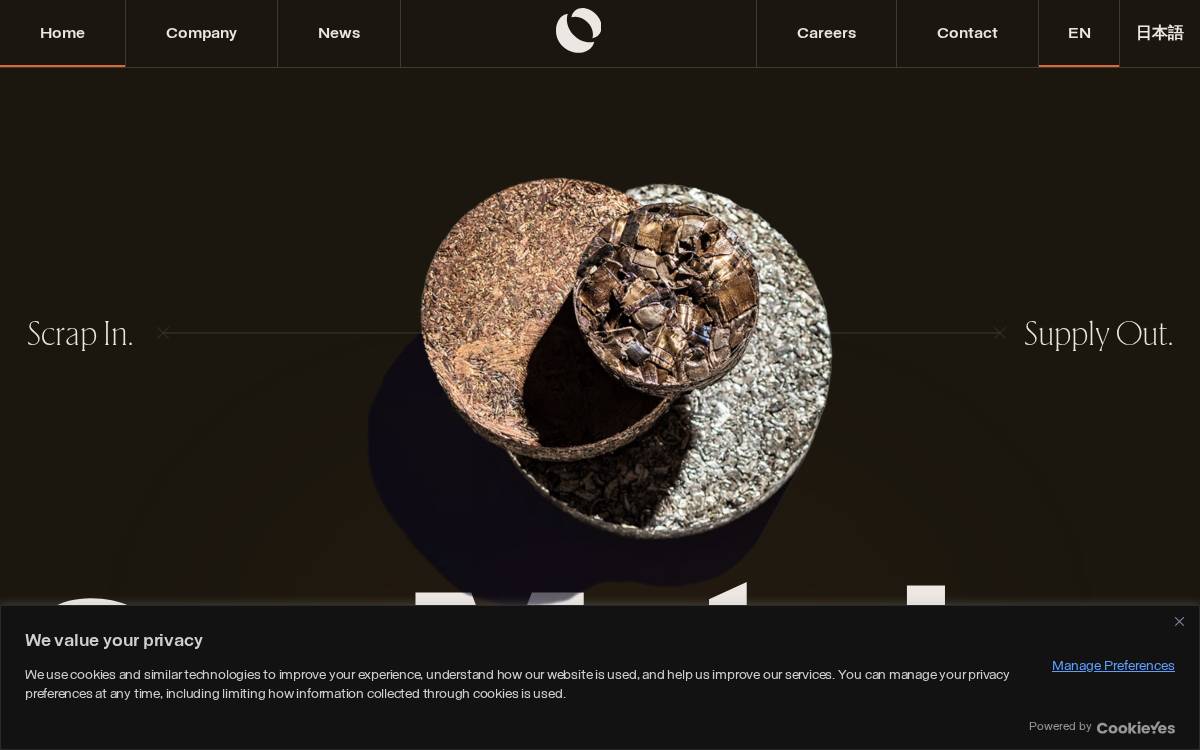This screenshot has width=1200, height=750.
Task: Navigate to the Careers page
Action: click(826, 33)
